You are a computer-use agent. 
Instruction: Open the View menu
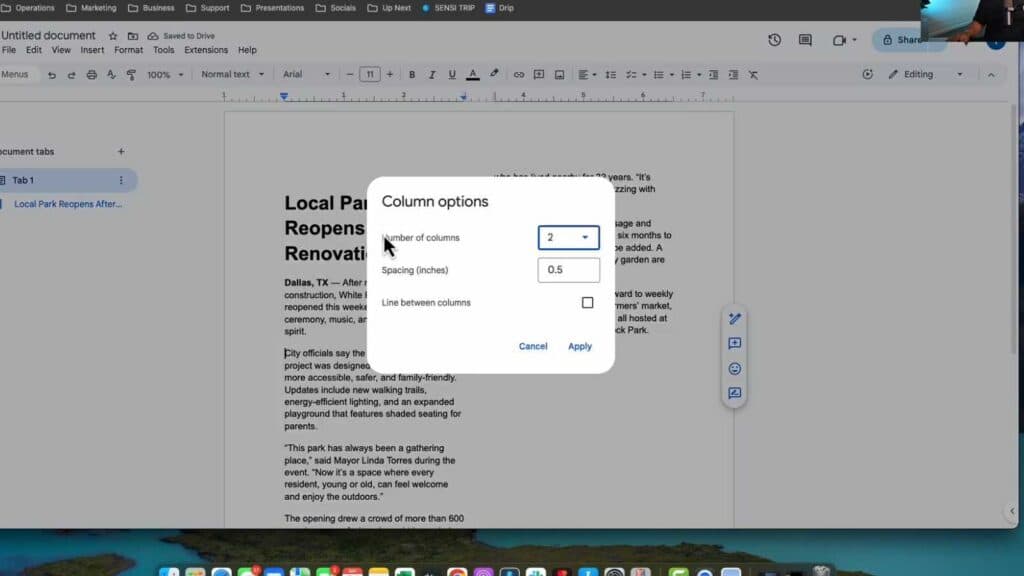(61, 50)
